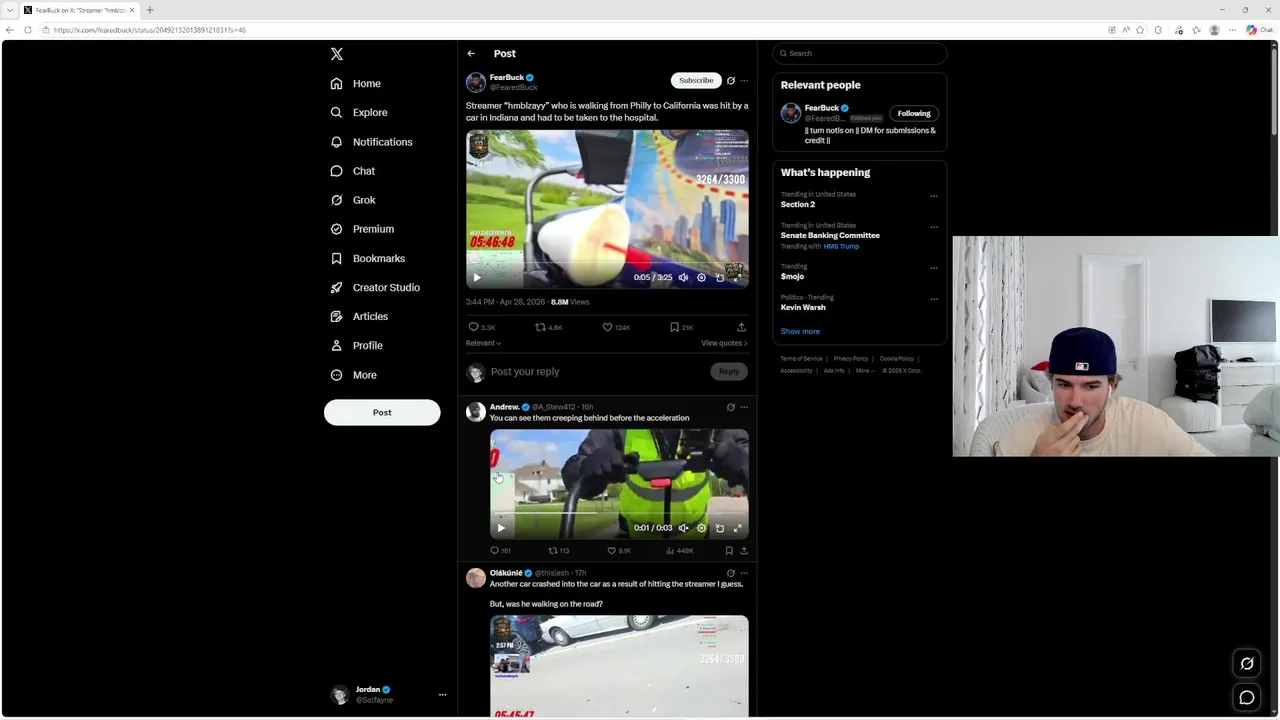Open options for Senate Banking Committee trend
The image size is (1280, 720).
pyautogui.click(x=934, y=227)
